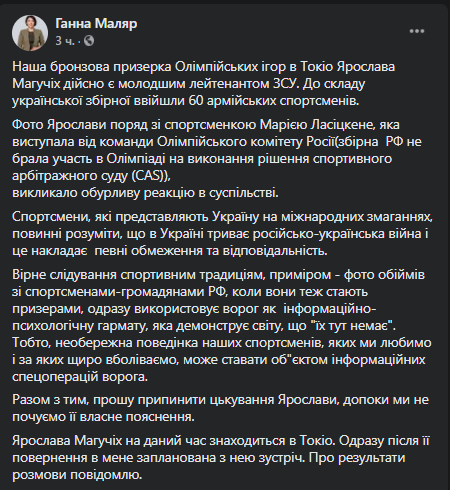Screen dimensions: 450x490
Task: Click the words "спецоперацій ворога" in the text
Action: (x=80, y=377)
